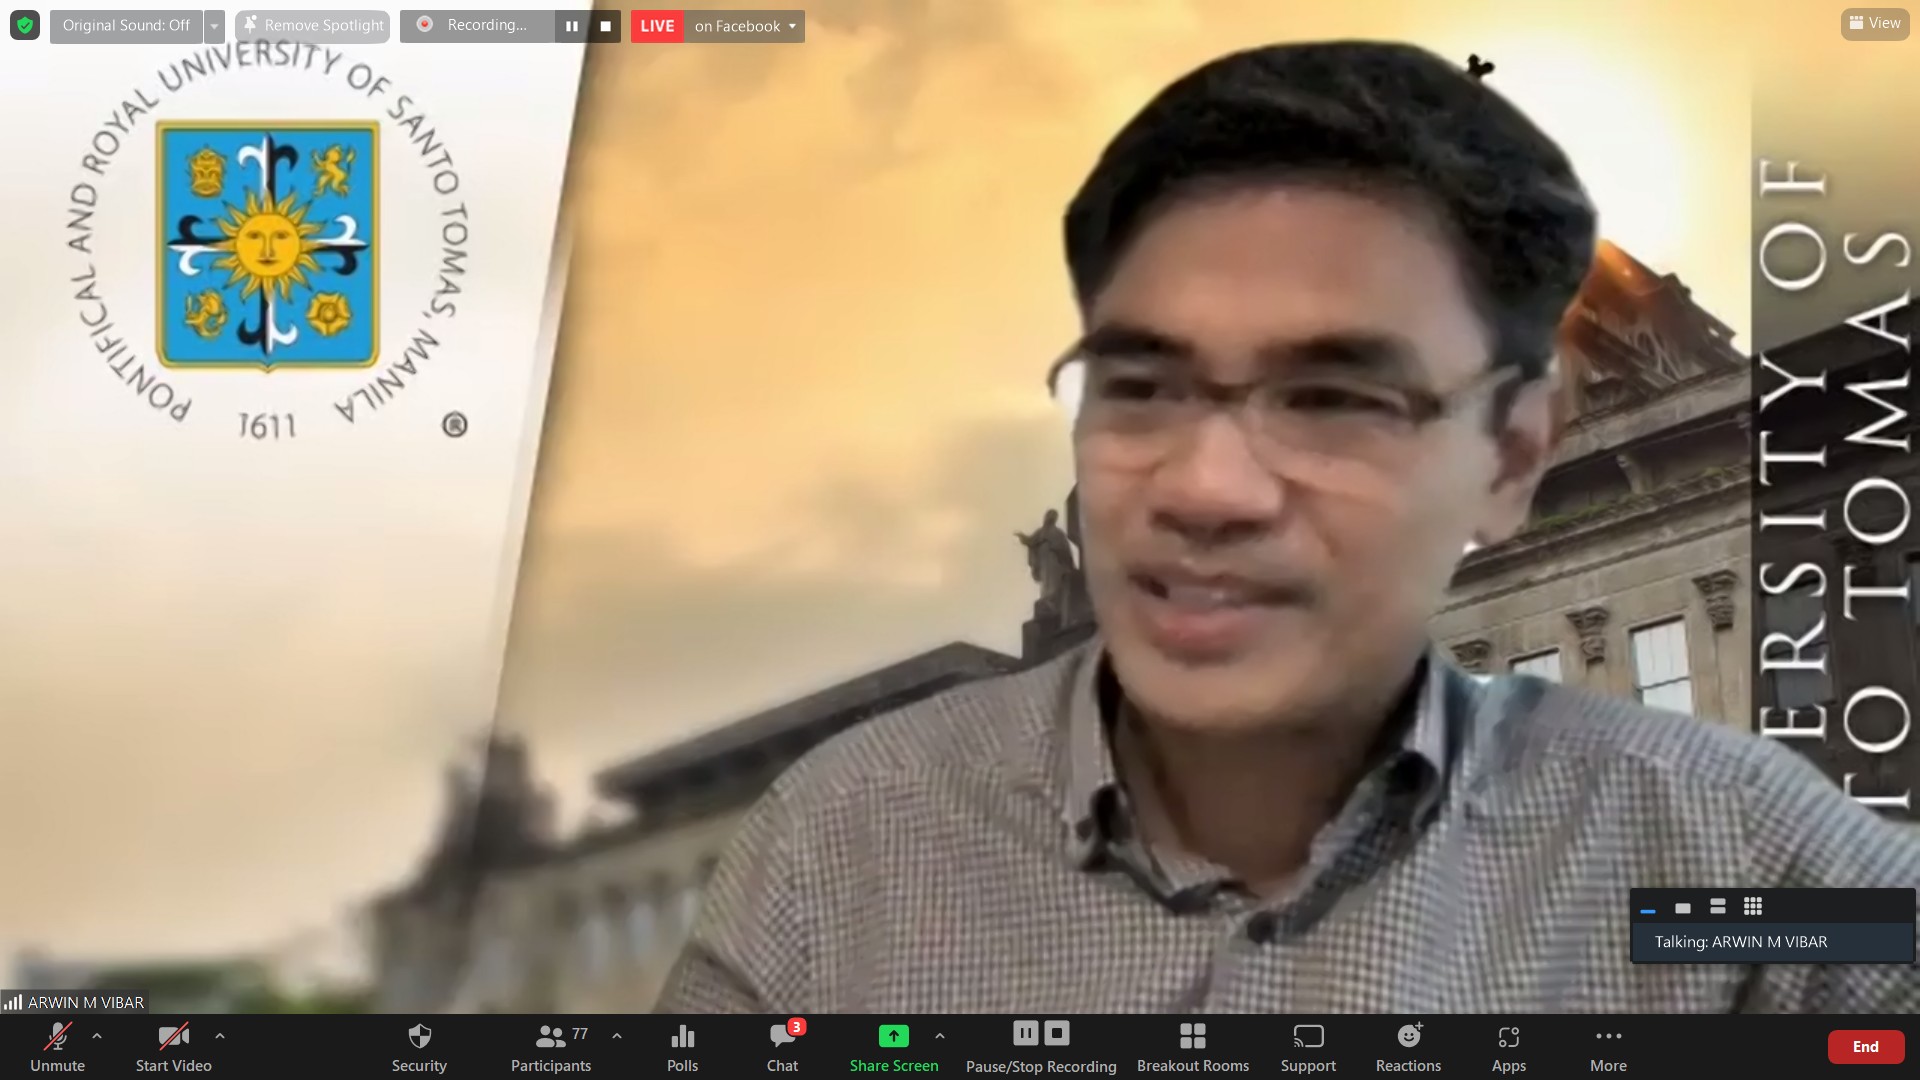Stop the recording from top bar

[605, 26]
